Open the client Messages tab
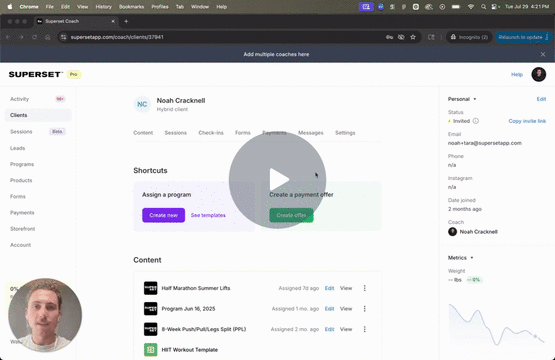This screenshot has width=555, height=360. pos(310,133)
